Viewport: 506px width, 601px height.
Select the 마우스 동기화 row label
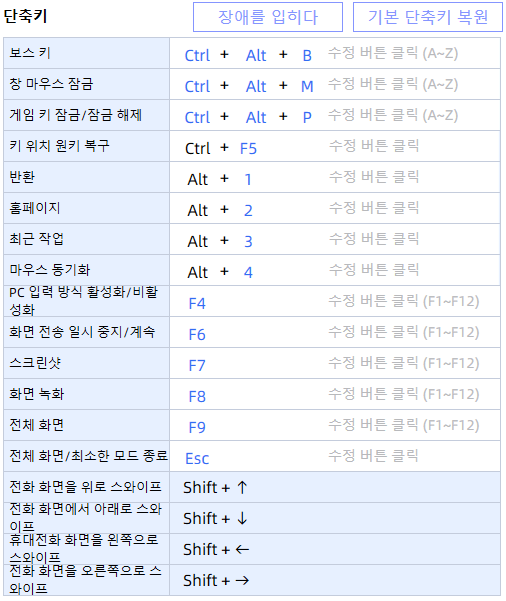tap(49, 270)
